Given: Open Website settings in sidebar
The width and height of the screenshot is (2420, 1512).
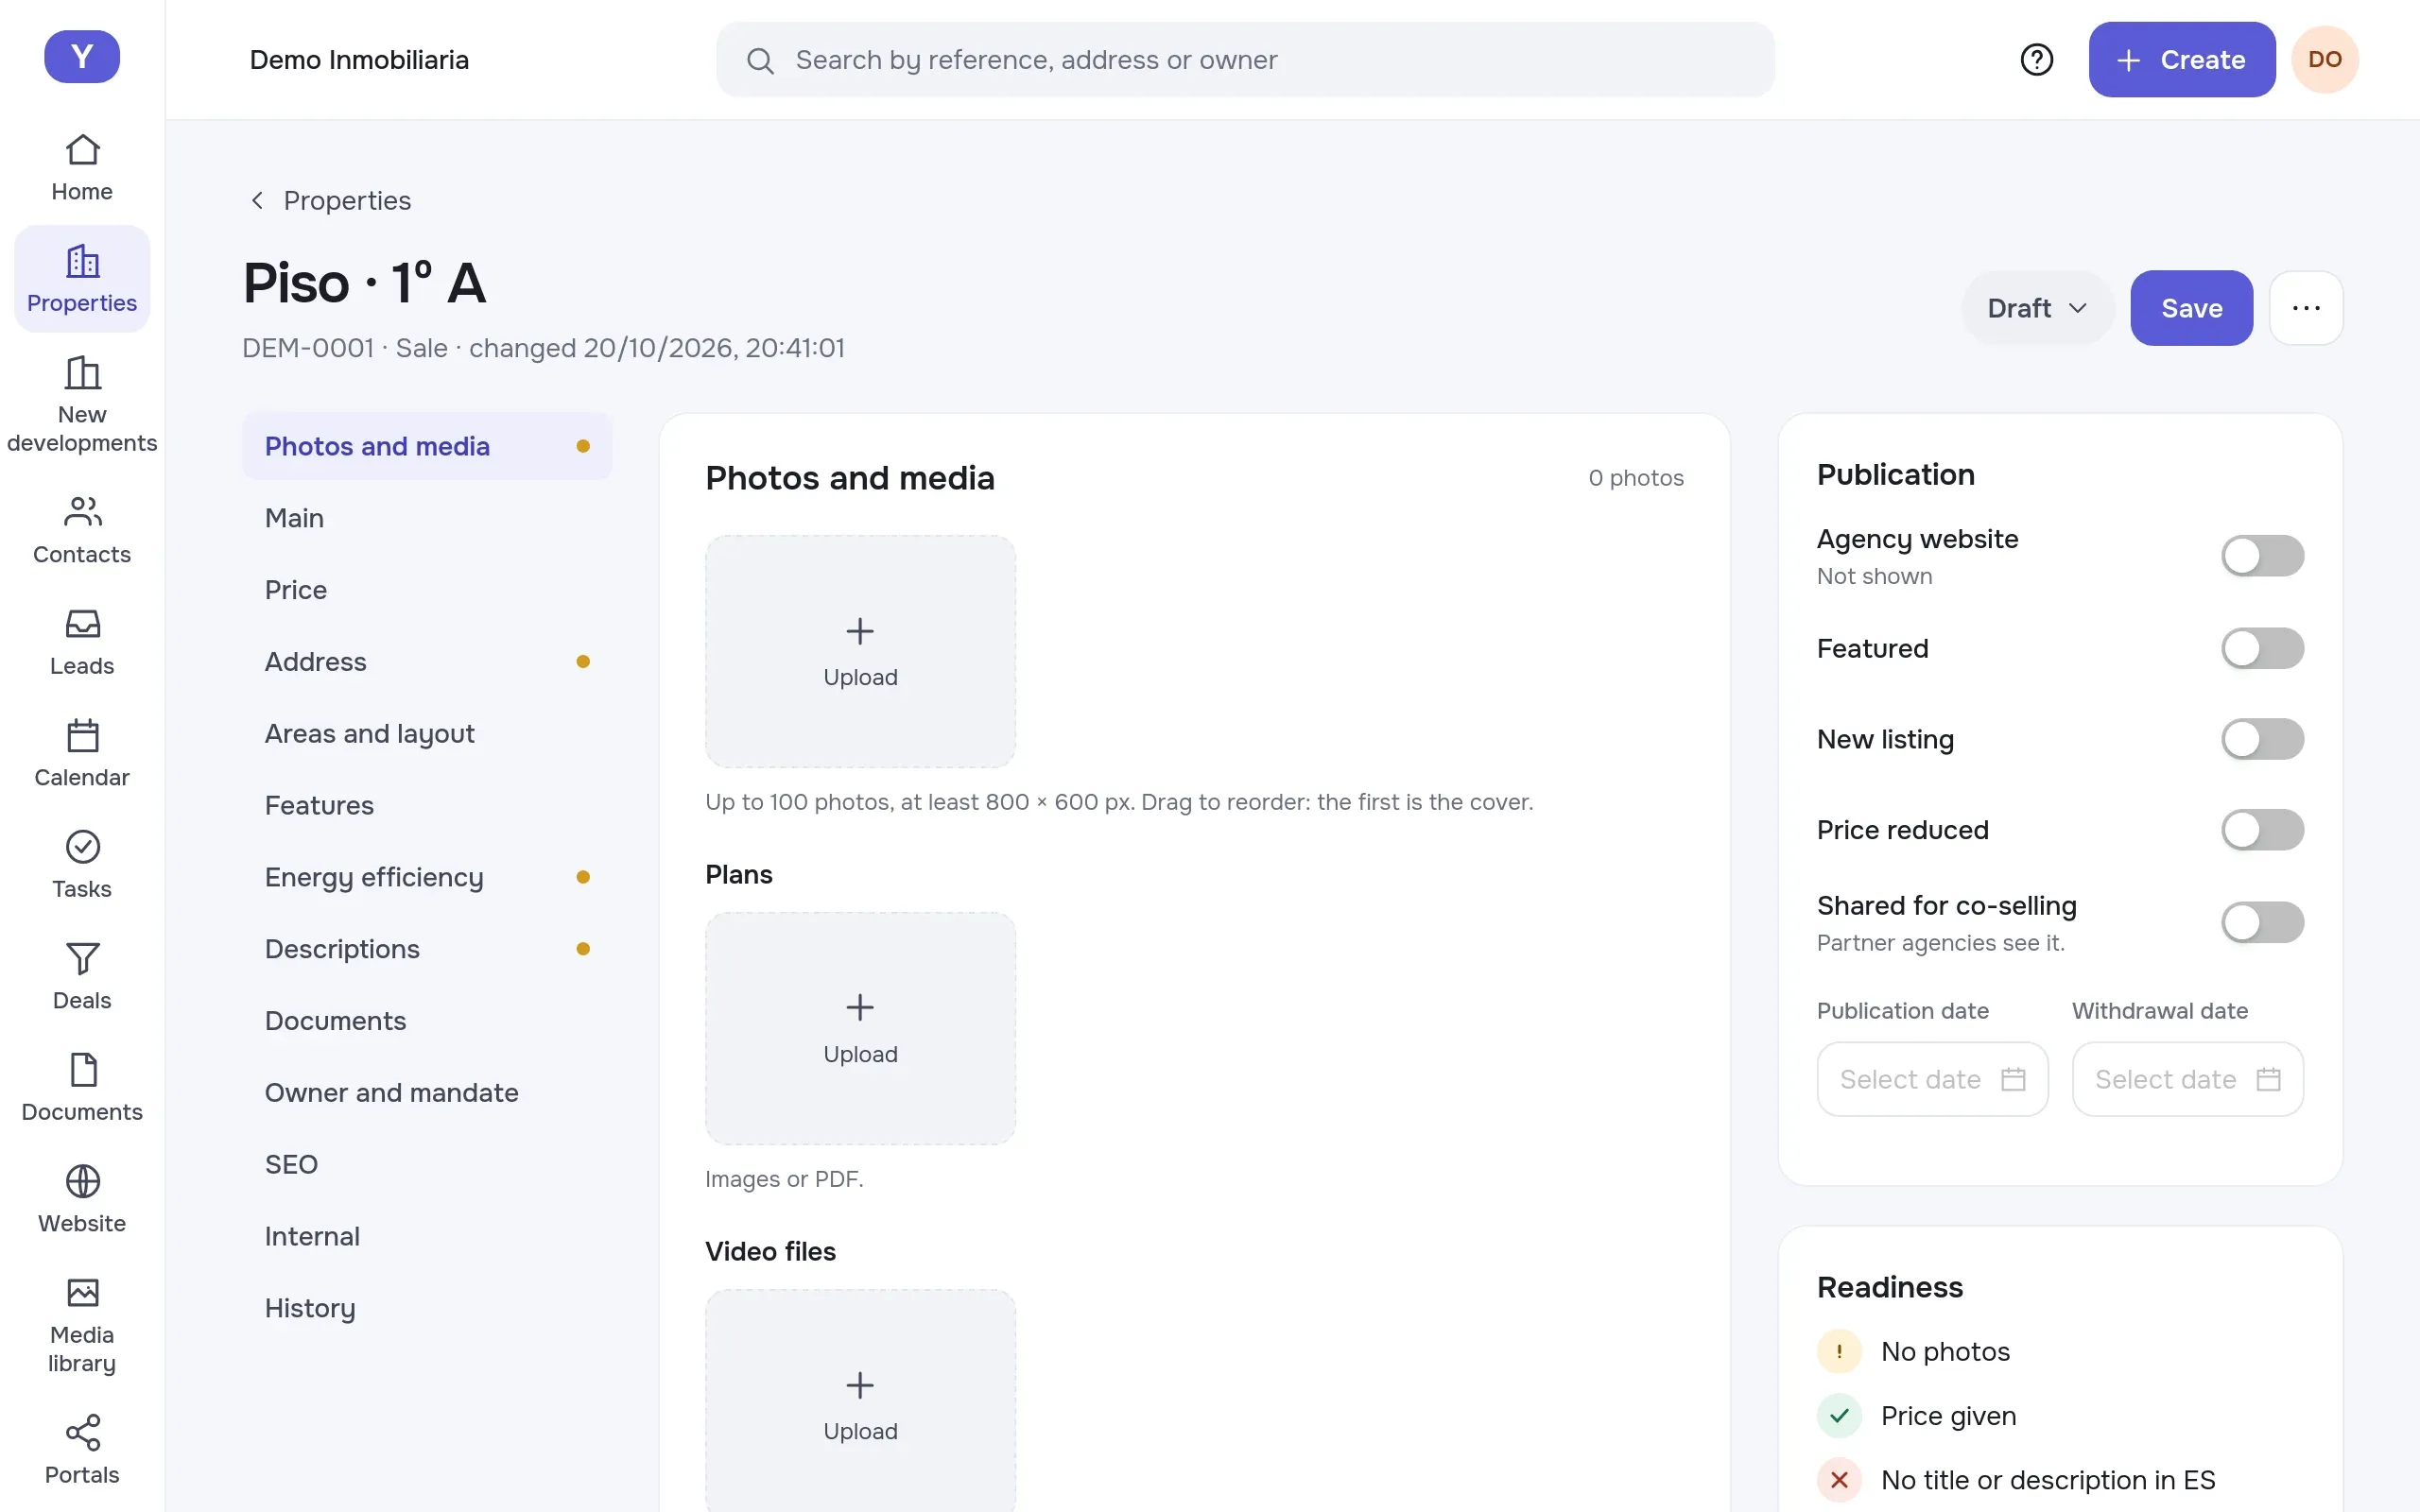Looking at the screenshot, I should coord(82,1199).
